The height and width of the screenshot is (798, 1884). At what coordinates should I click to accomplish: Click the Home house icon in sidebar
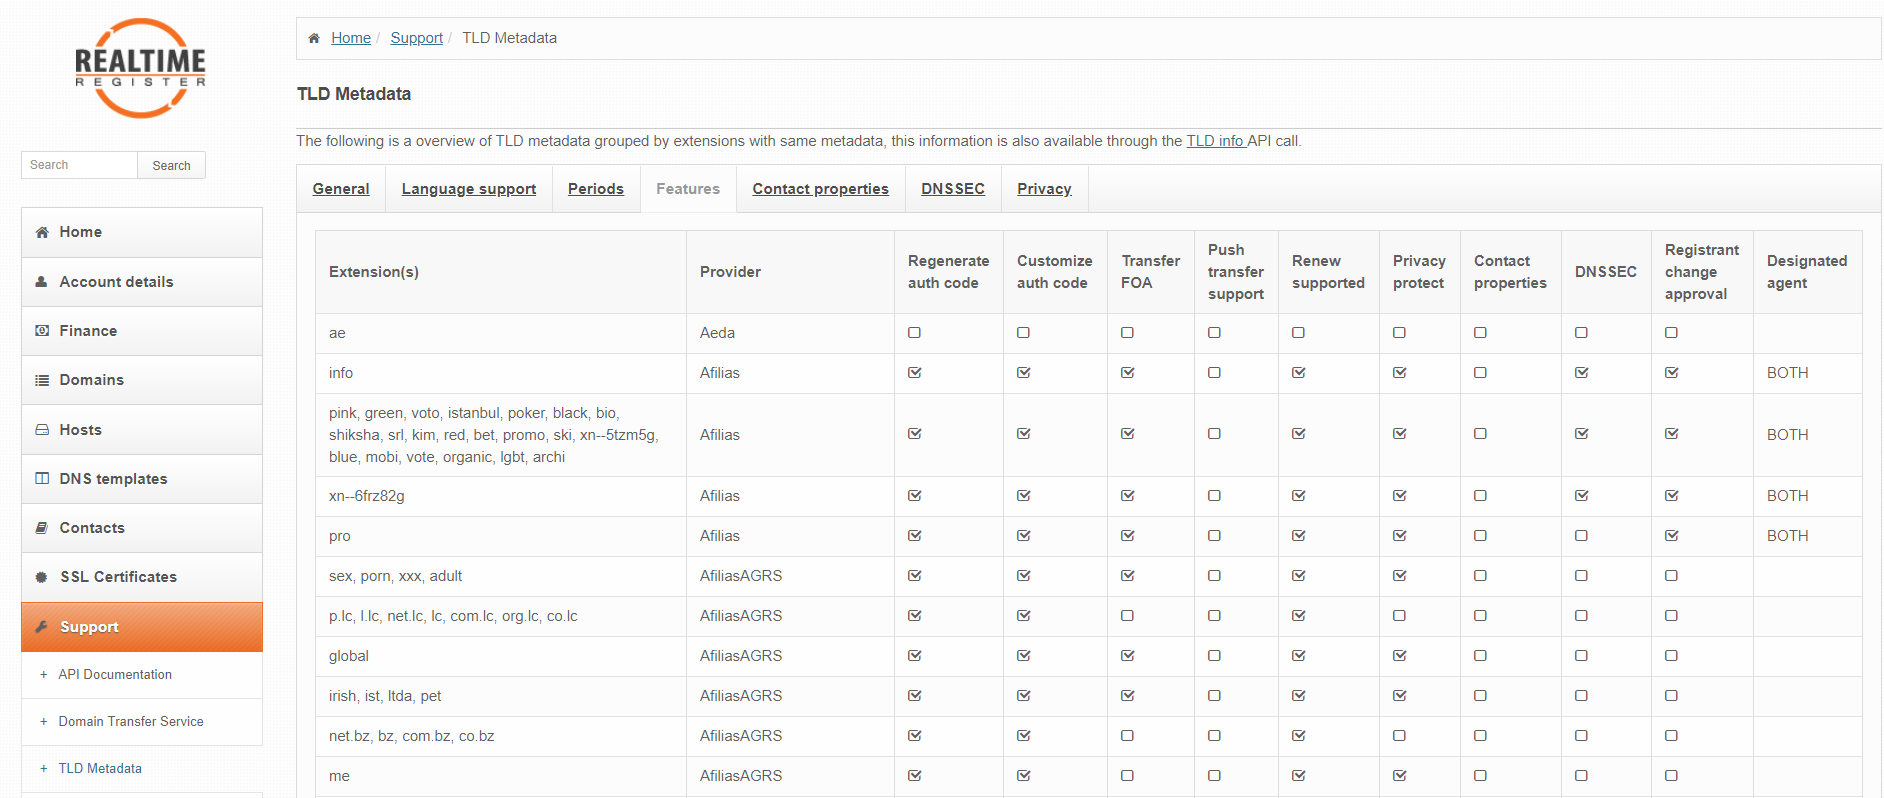tap(42, 232)
